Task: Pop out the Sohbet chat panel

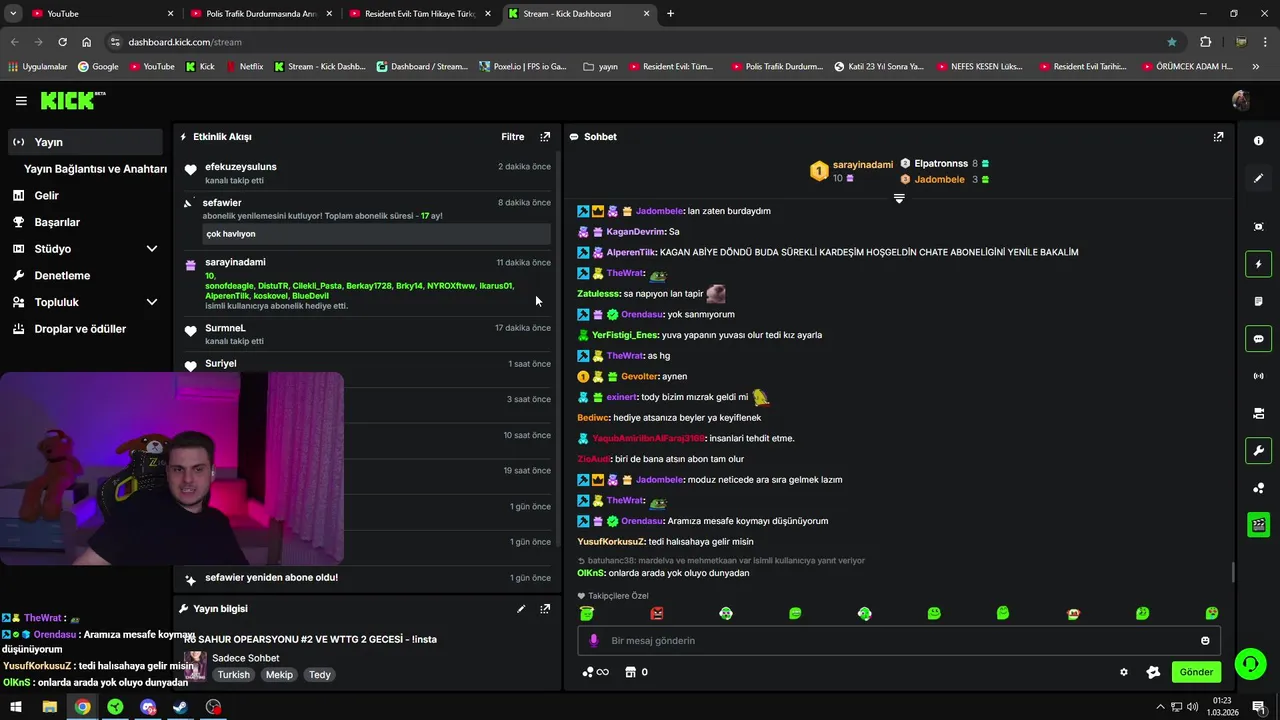Action: pos(1218,136)
